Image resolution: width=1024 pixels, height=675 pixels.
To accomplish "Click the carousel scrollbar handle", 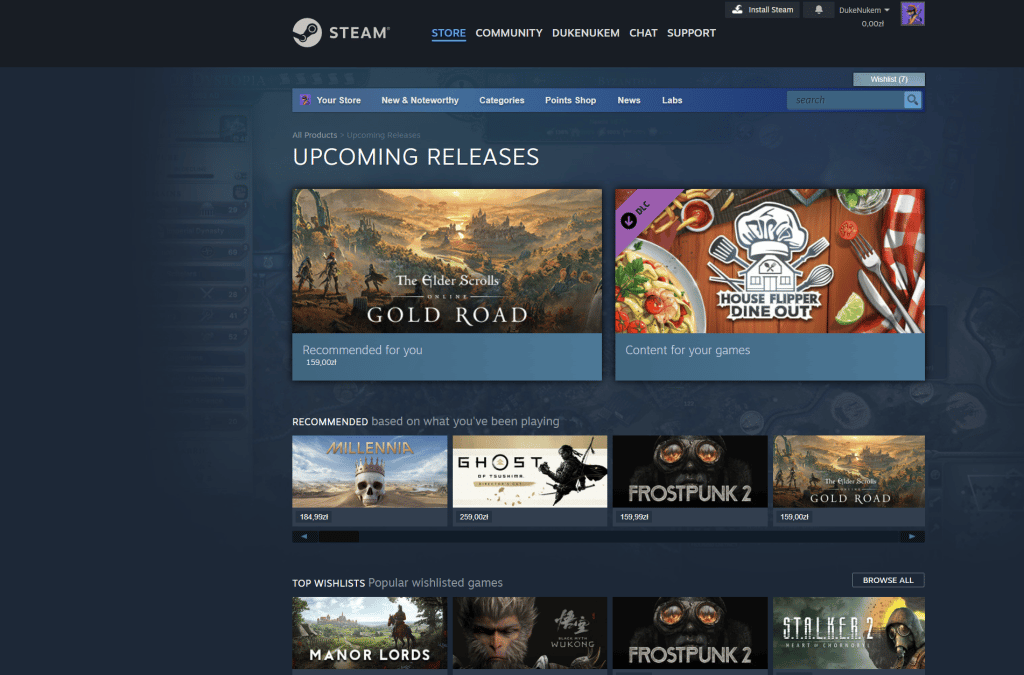I will click(339, 537).
